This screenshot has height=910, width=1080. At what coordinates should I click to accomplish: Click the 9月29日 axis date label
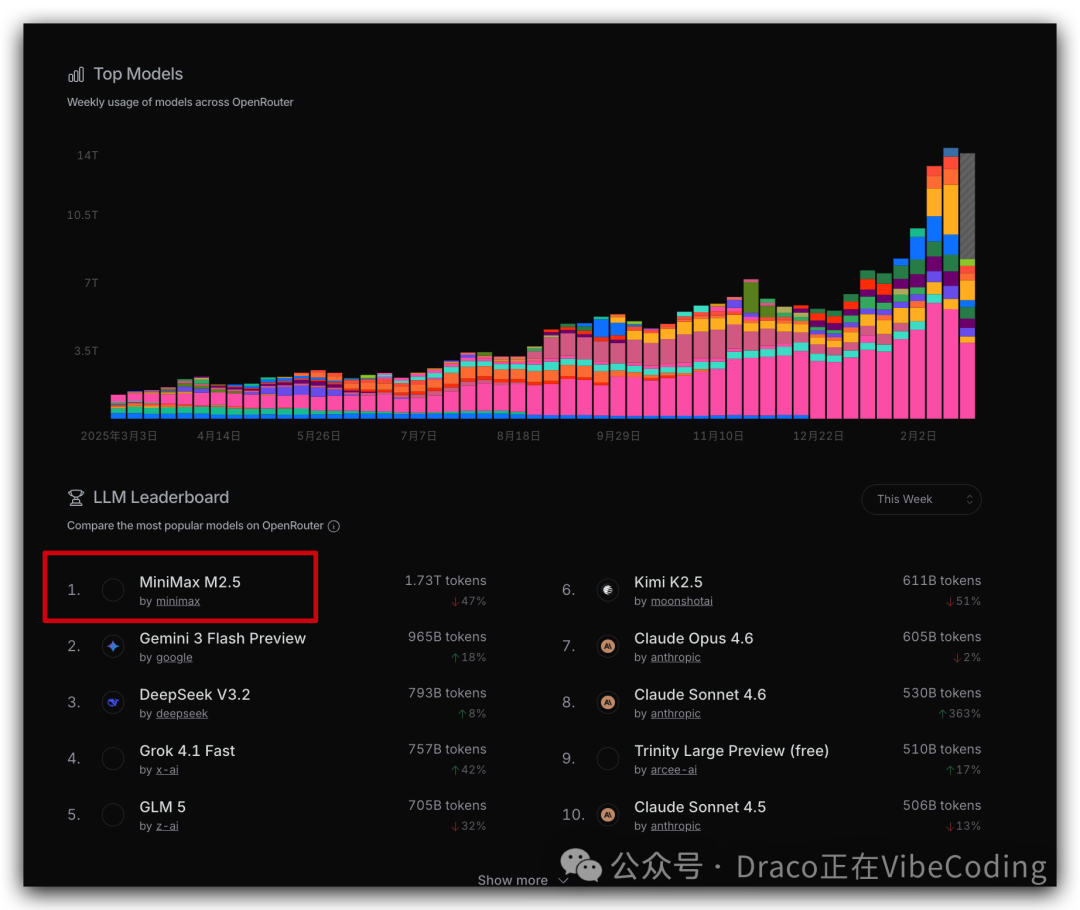click(x=618, y=436)
